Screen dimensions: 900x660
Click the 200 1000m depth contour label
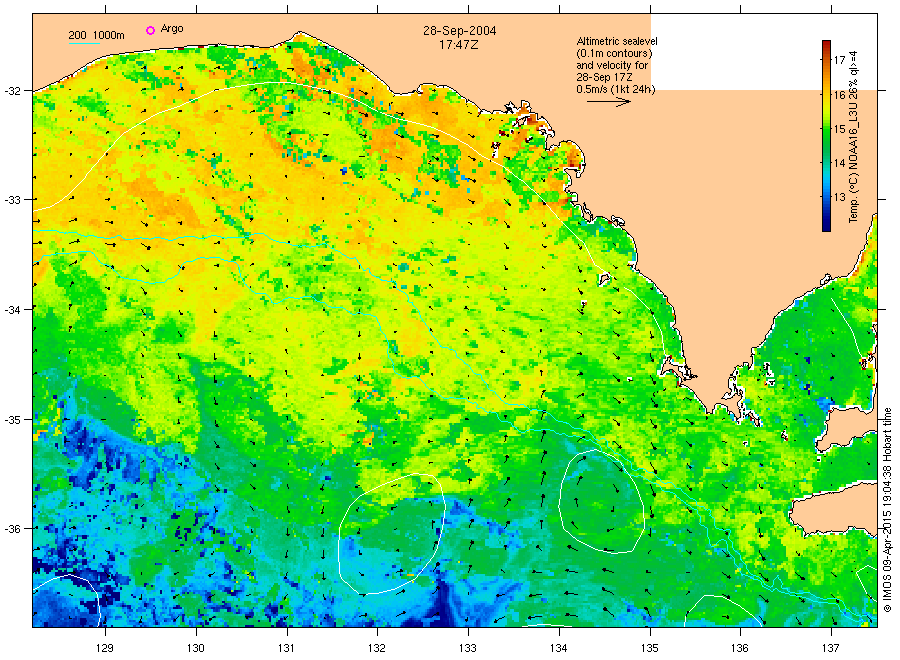click(96, 35)
